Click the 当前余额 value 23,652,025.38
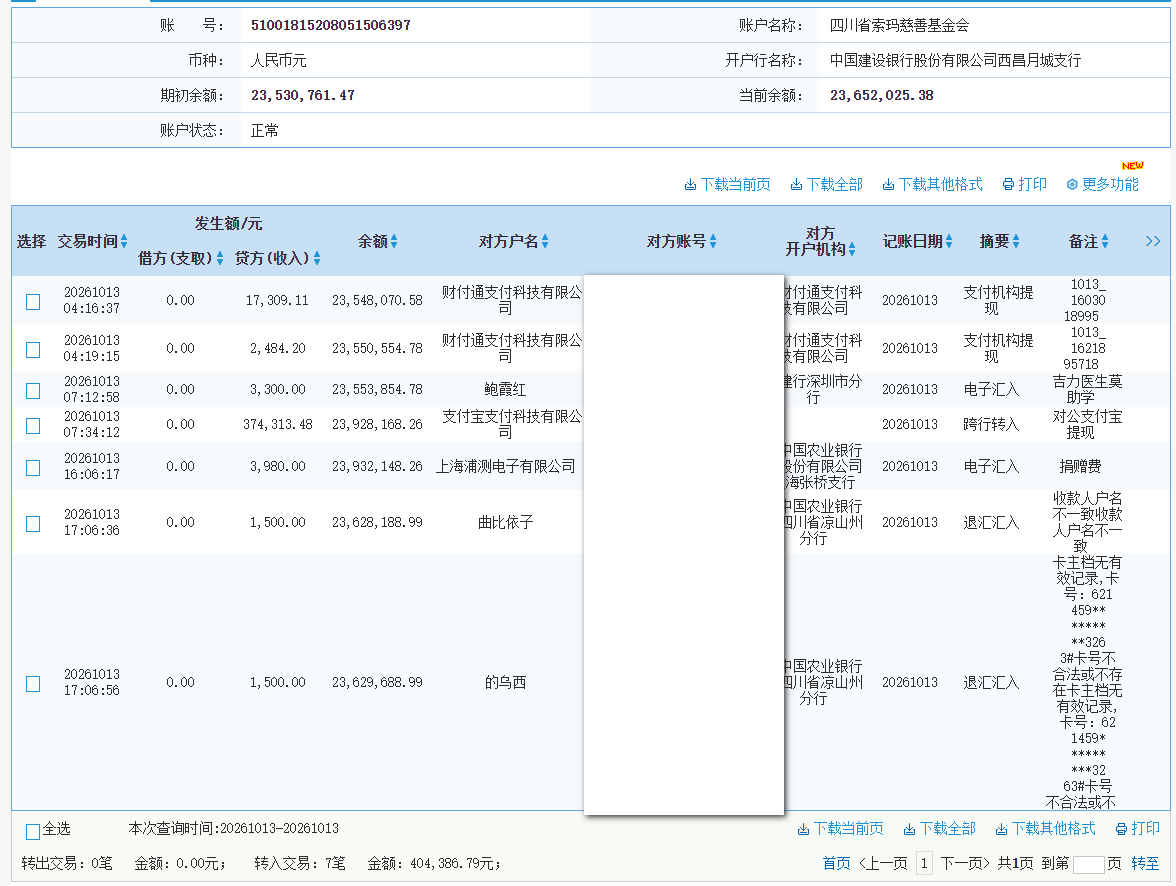 click(x=882, y=95)
